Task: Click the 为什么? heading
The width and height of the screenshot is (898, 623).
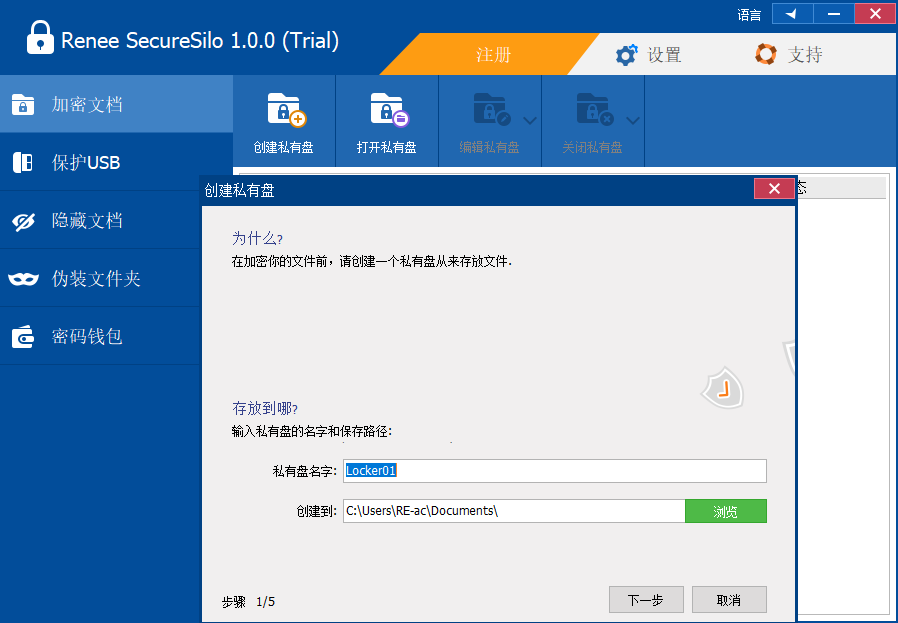Action: [x=257, y=238]
